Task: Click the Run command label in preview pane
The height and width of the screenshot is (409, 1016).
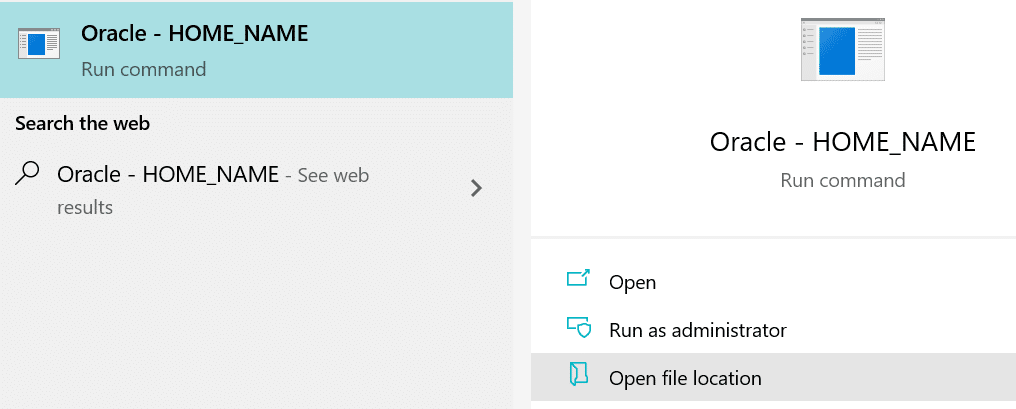Action: (842, 180)
